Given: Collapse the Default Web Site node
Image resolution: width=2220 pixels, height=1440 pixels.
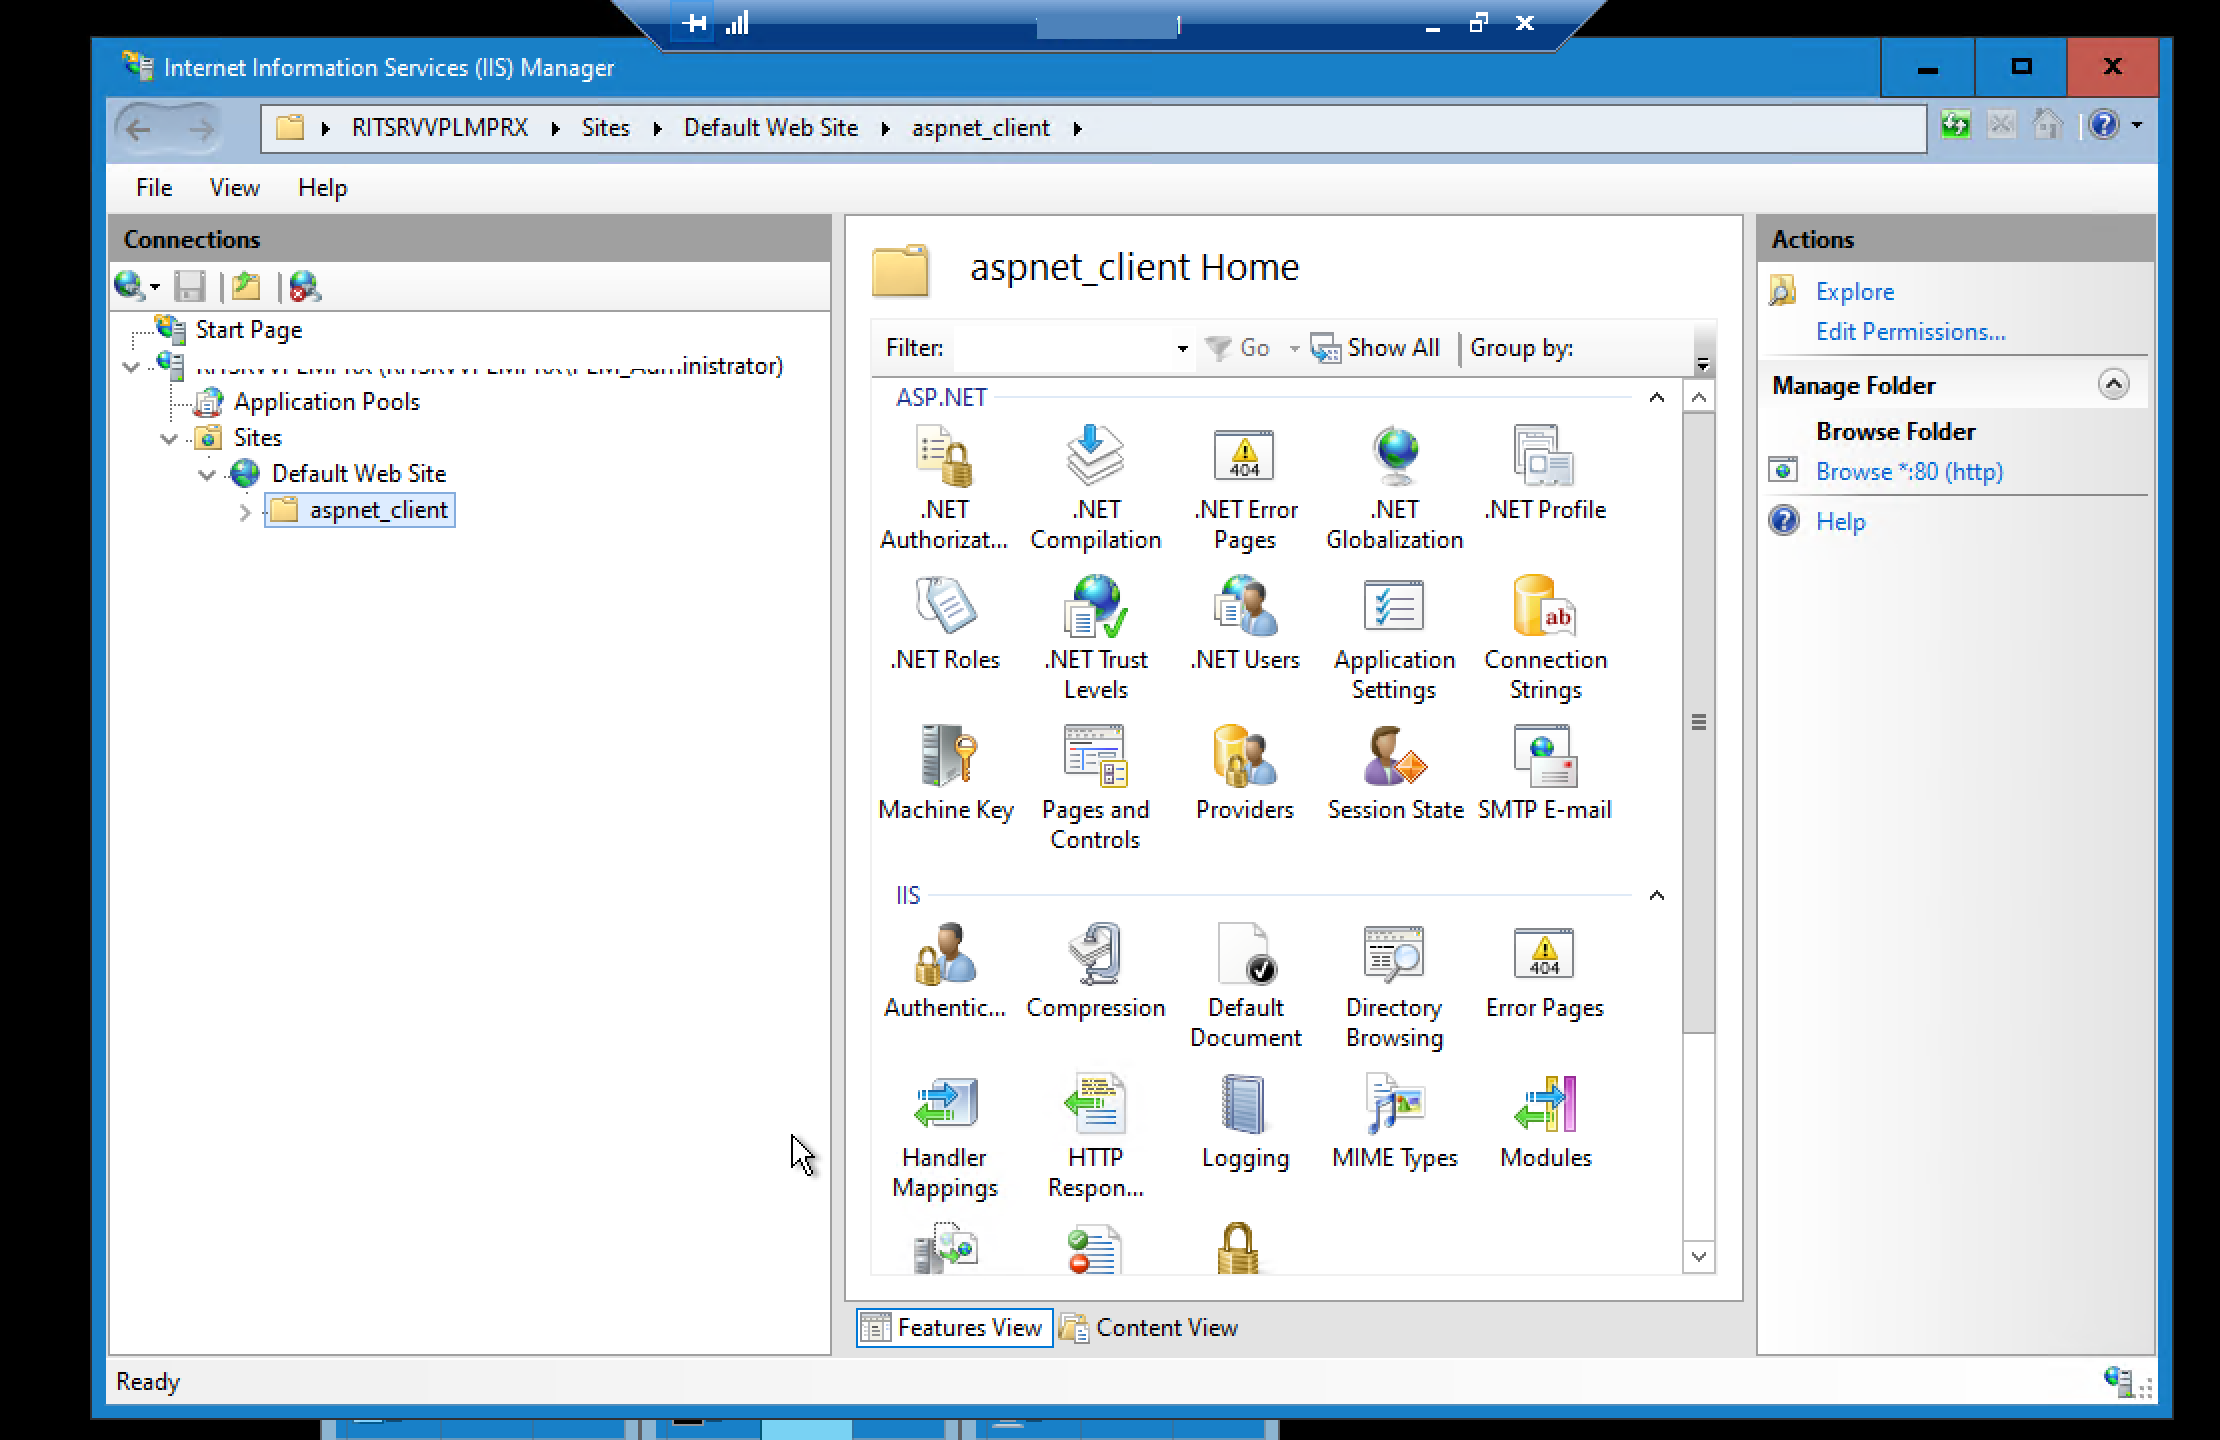Looking at the screenshot, I should coord(207,475).
